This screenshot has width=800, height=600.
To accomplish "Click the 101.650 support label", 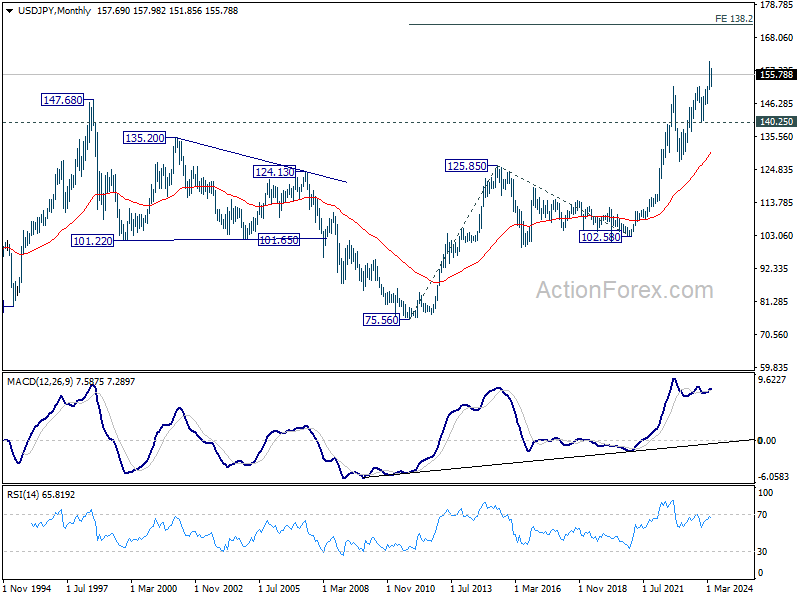I will [x=278, y=240].
